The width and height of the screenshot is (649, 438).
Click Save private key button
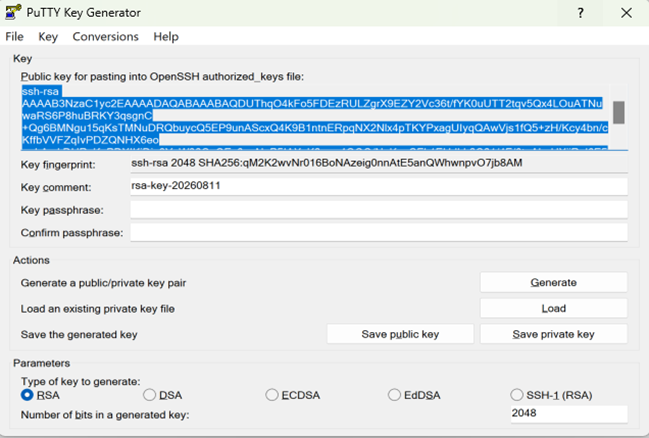(553, 334)
